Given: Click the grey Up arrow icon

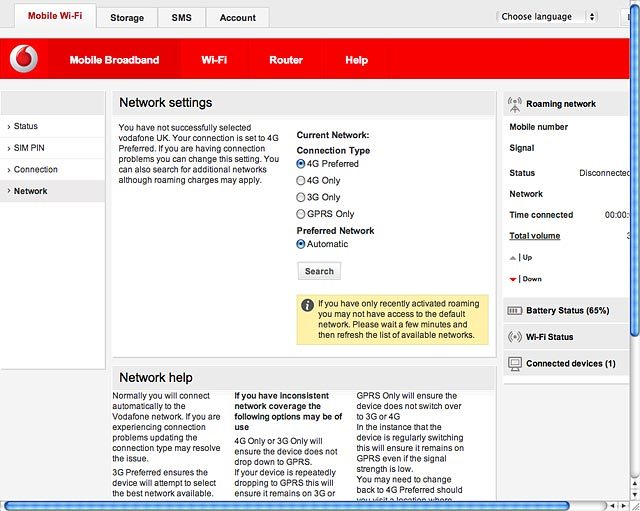Looking at the screenshot, I should point(513,258).
